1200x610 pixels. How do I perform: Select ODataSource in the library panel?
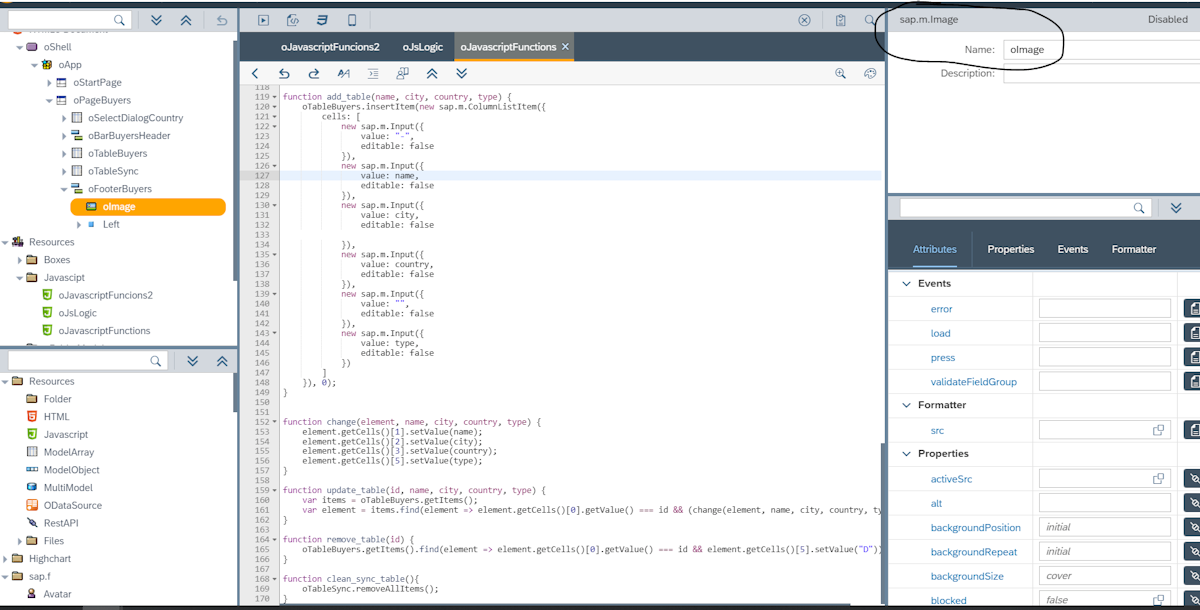72,506
